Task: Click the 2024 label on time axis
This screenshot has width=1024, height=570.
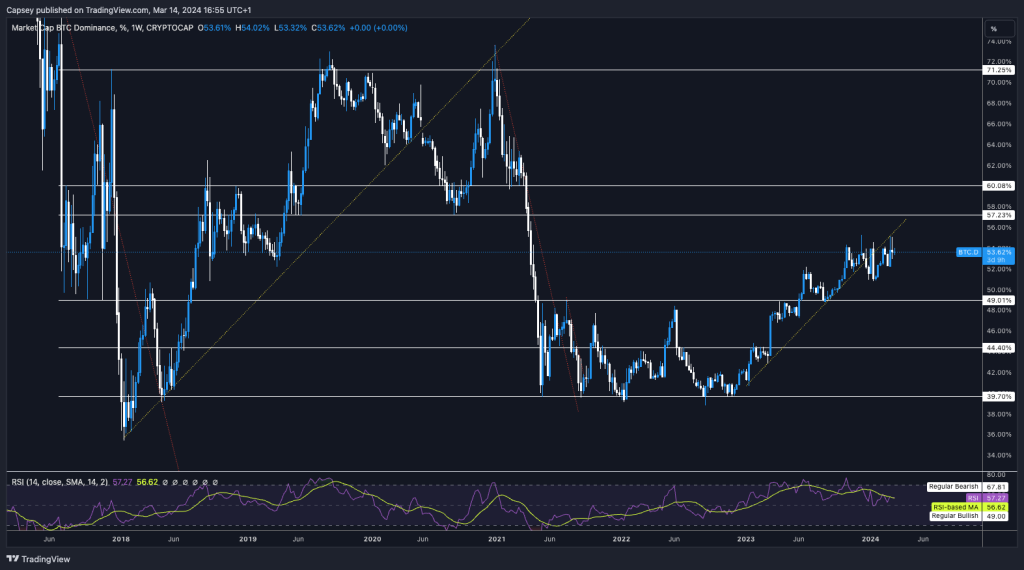Action: (871, 538)
